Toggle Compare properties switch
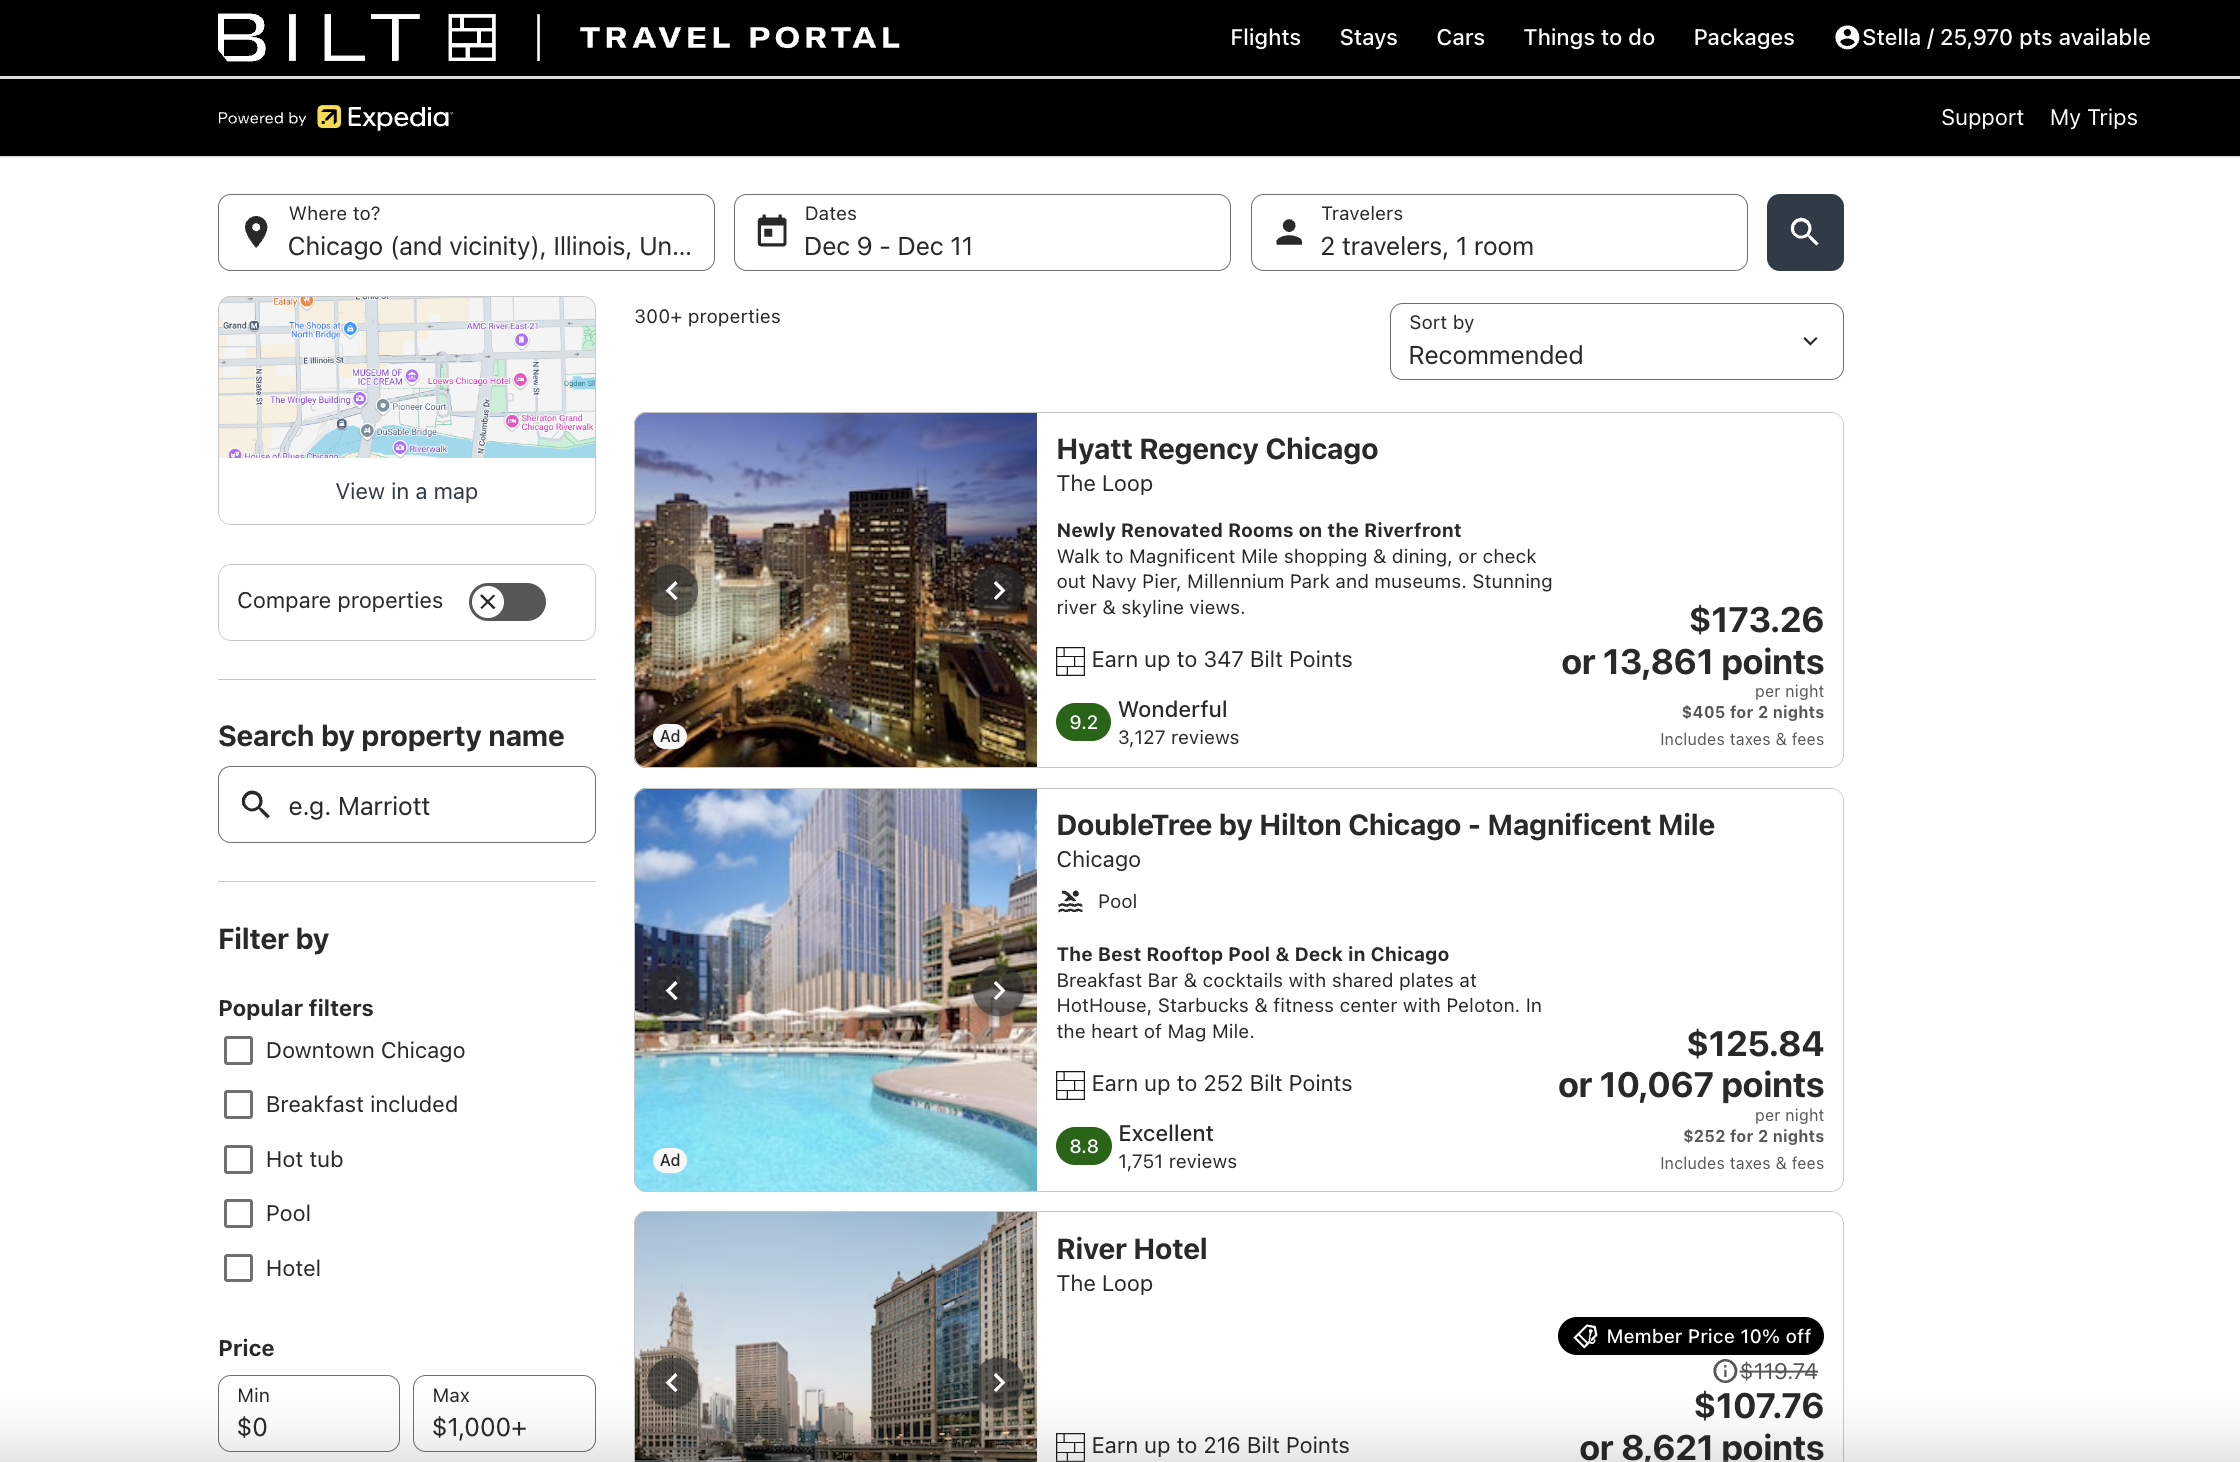Screen dimensions: 2240x1462 point(507,602)
